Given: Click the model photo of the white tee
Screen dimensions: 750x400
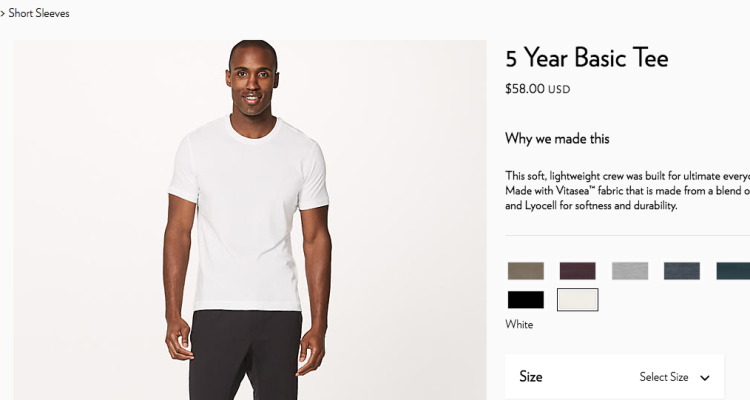Looking at the screenshot, I should 250,220.
